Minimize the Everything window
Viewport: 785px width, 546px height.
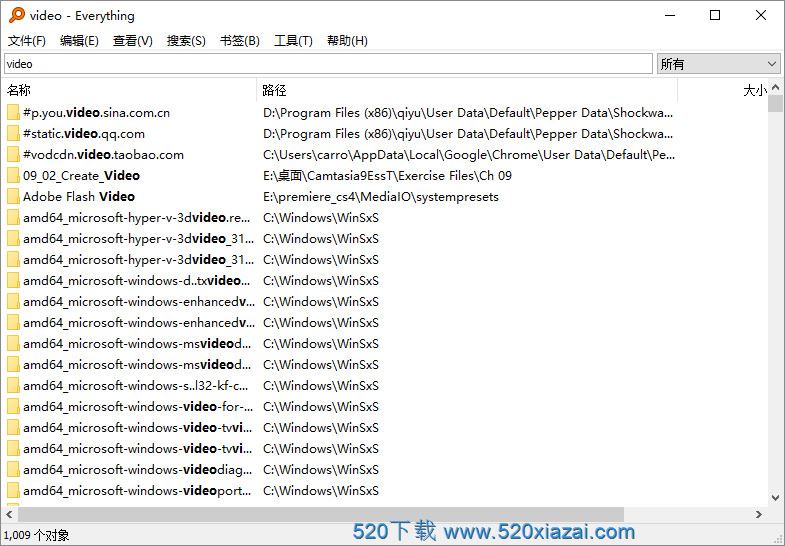pos(670,16)
